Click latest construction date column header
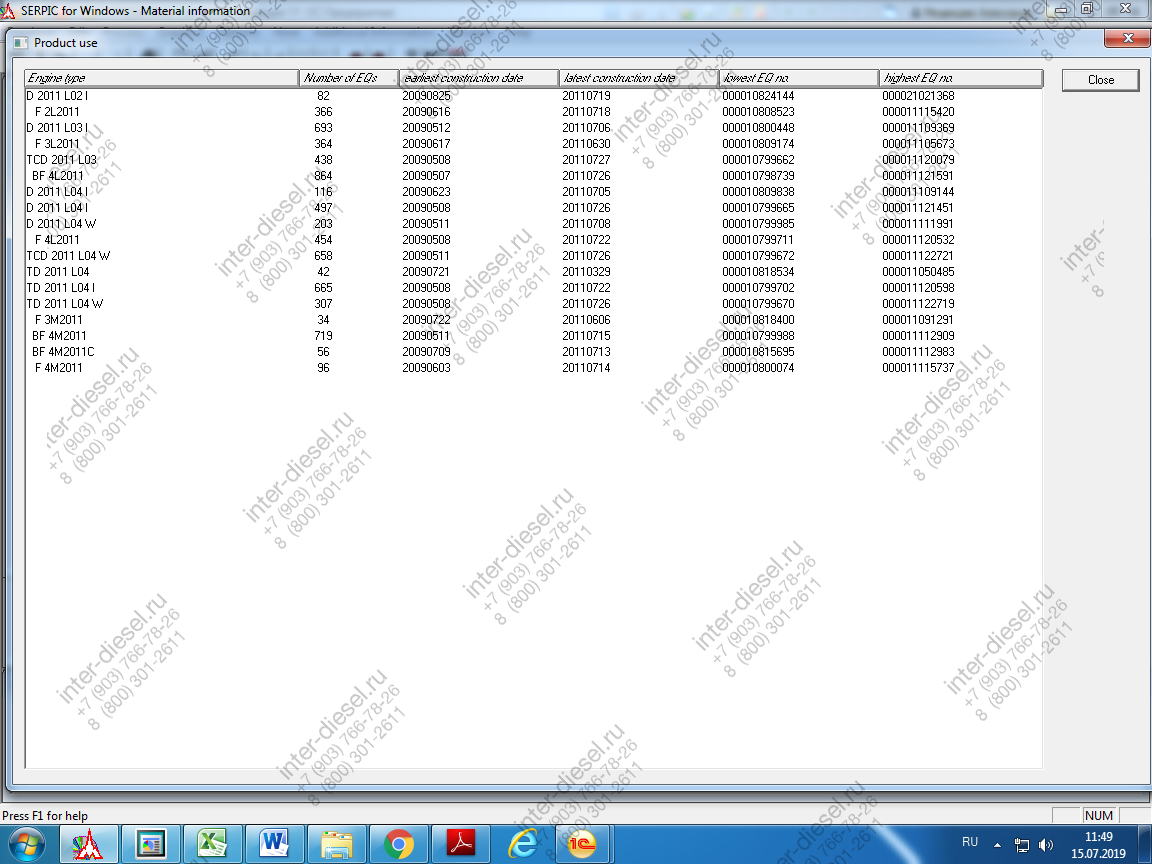 pos(639,78)
